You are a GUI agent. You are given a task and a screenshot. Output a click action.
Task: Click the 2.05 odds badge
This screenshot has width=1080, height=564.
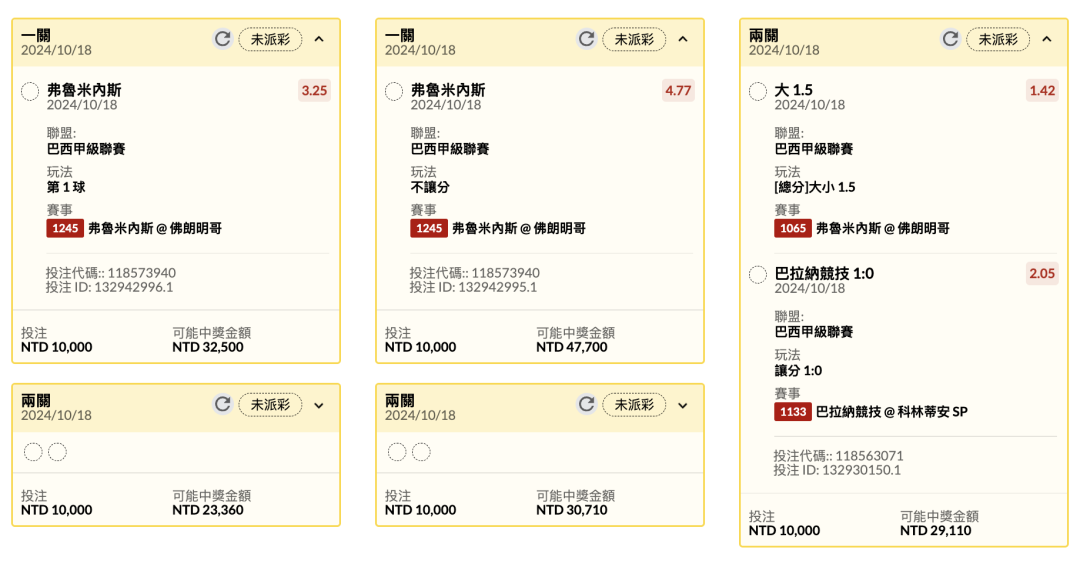[1042, 273]
